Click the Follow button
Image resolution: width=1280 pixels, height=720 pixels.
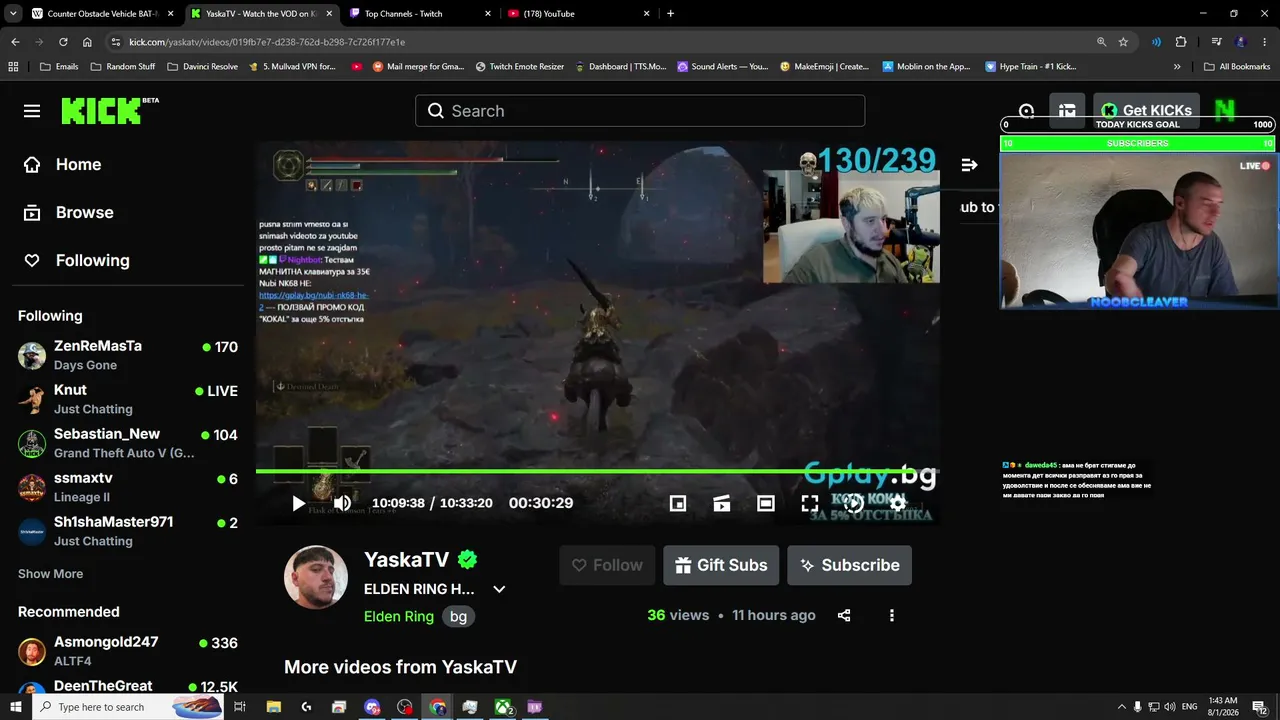pos(608,565)
